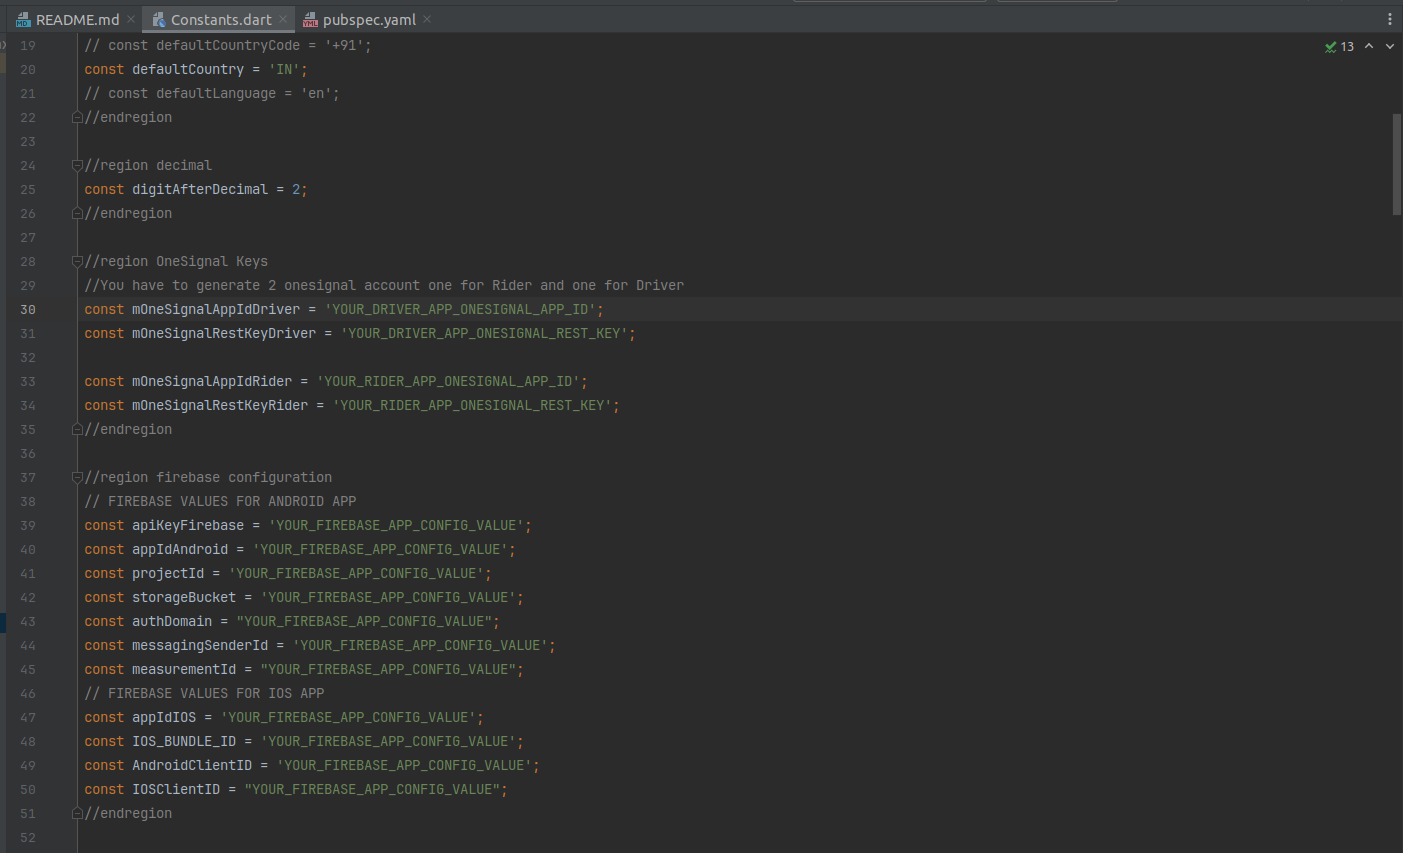
Task: Close the Constants.dart tab
Action: (283, 20)
